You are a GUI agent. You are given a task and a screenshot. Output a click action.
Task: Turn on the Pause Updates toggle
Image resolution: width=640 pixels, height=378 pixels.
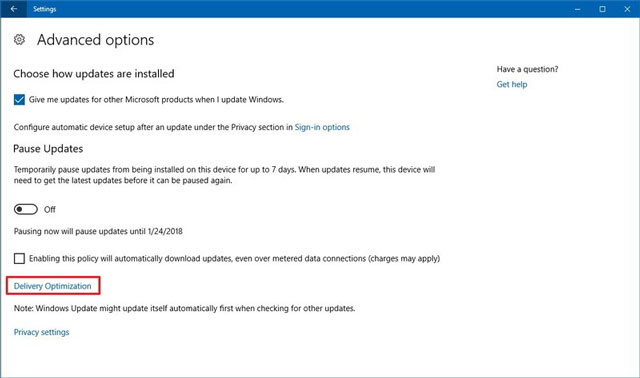point(26,209)
